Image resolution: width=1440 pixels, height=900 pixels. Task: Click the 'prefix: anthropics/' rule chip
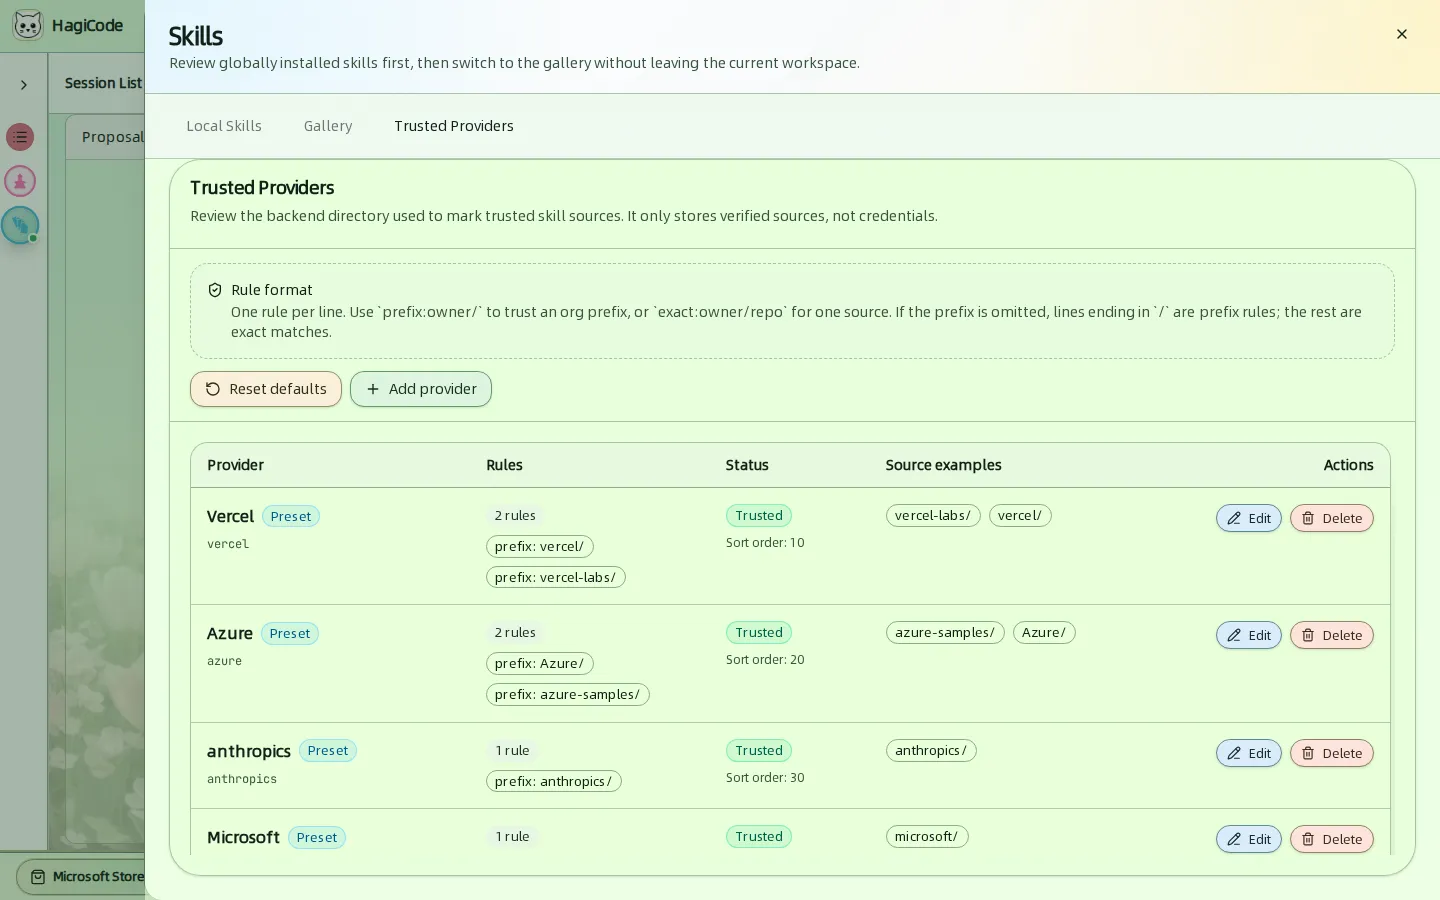tap(554, 782)
